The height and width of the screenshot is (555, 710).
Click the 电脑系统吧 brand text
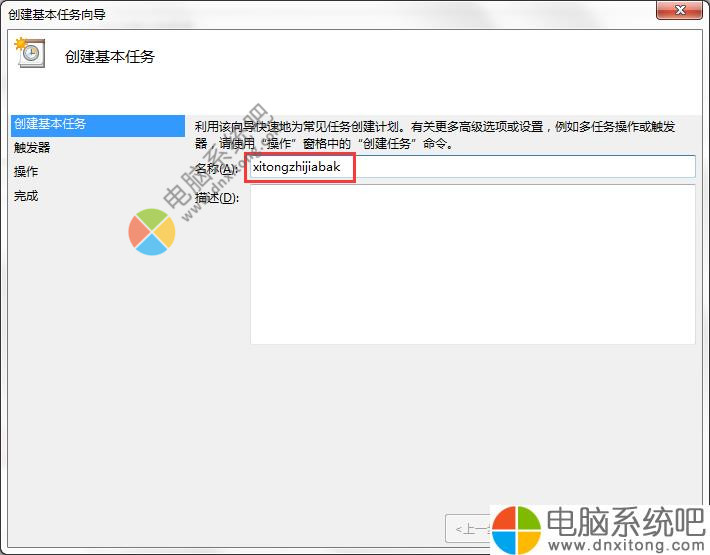[626, 522]
